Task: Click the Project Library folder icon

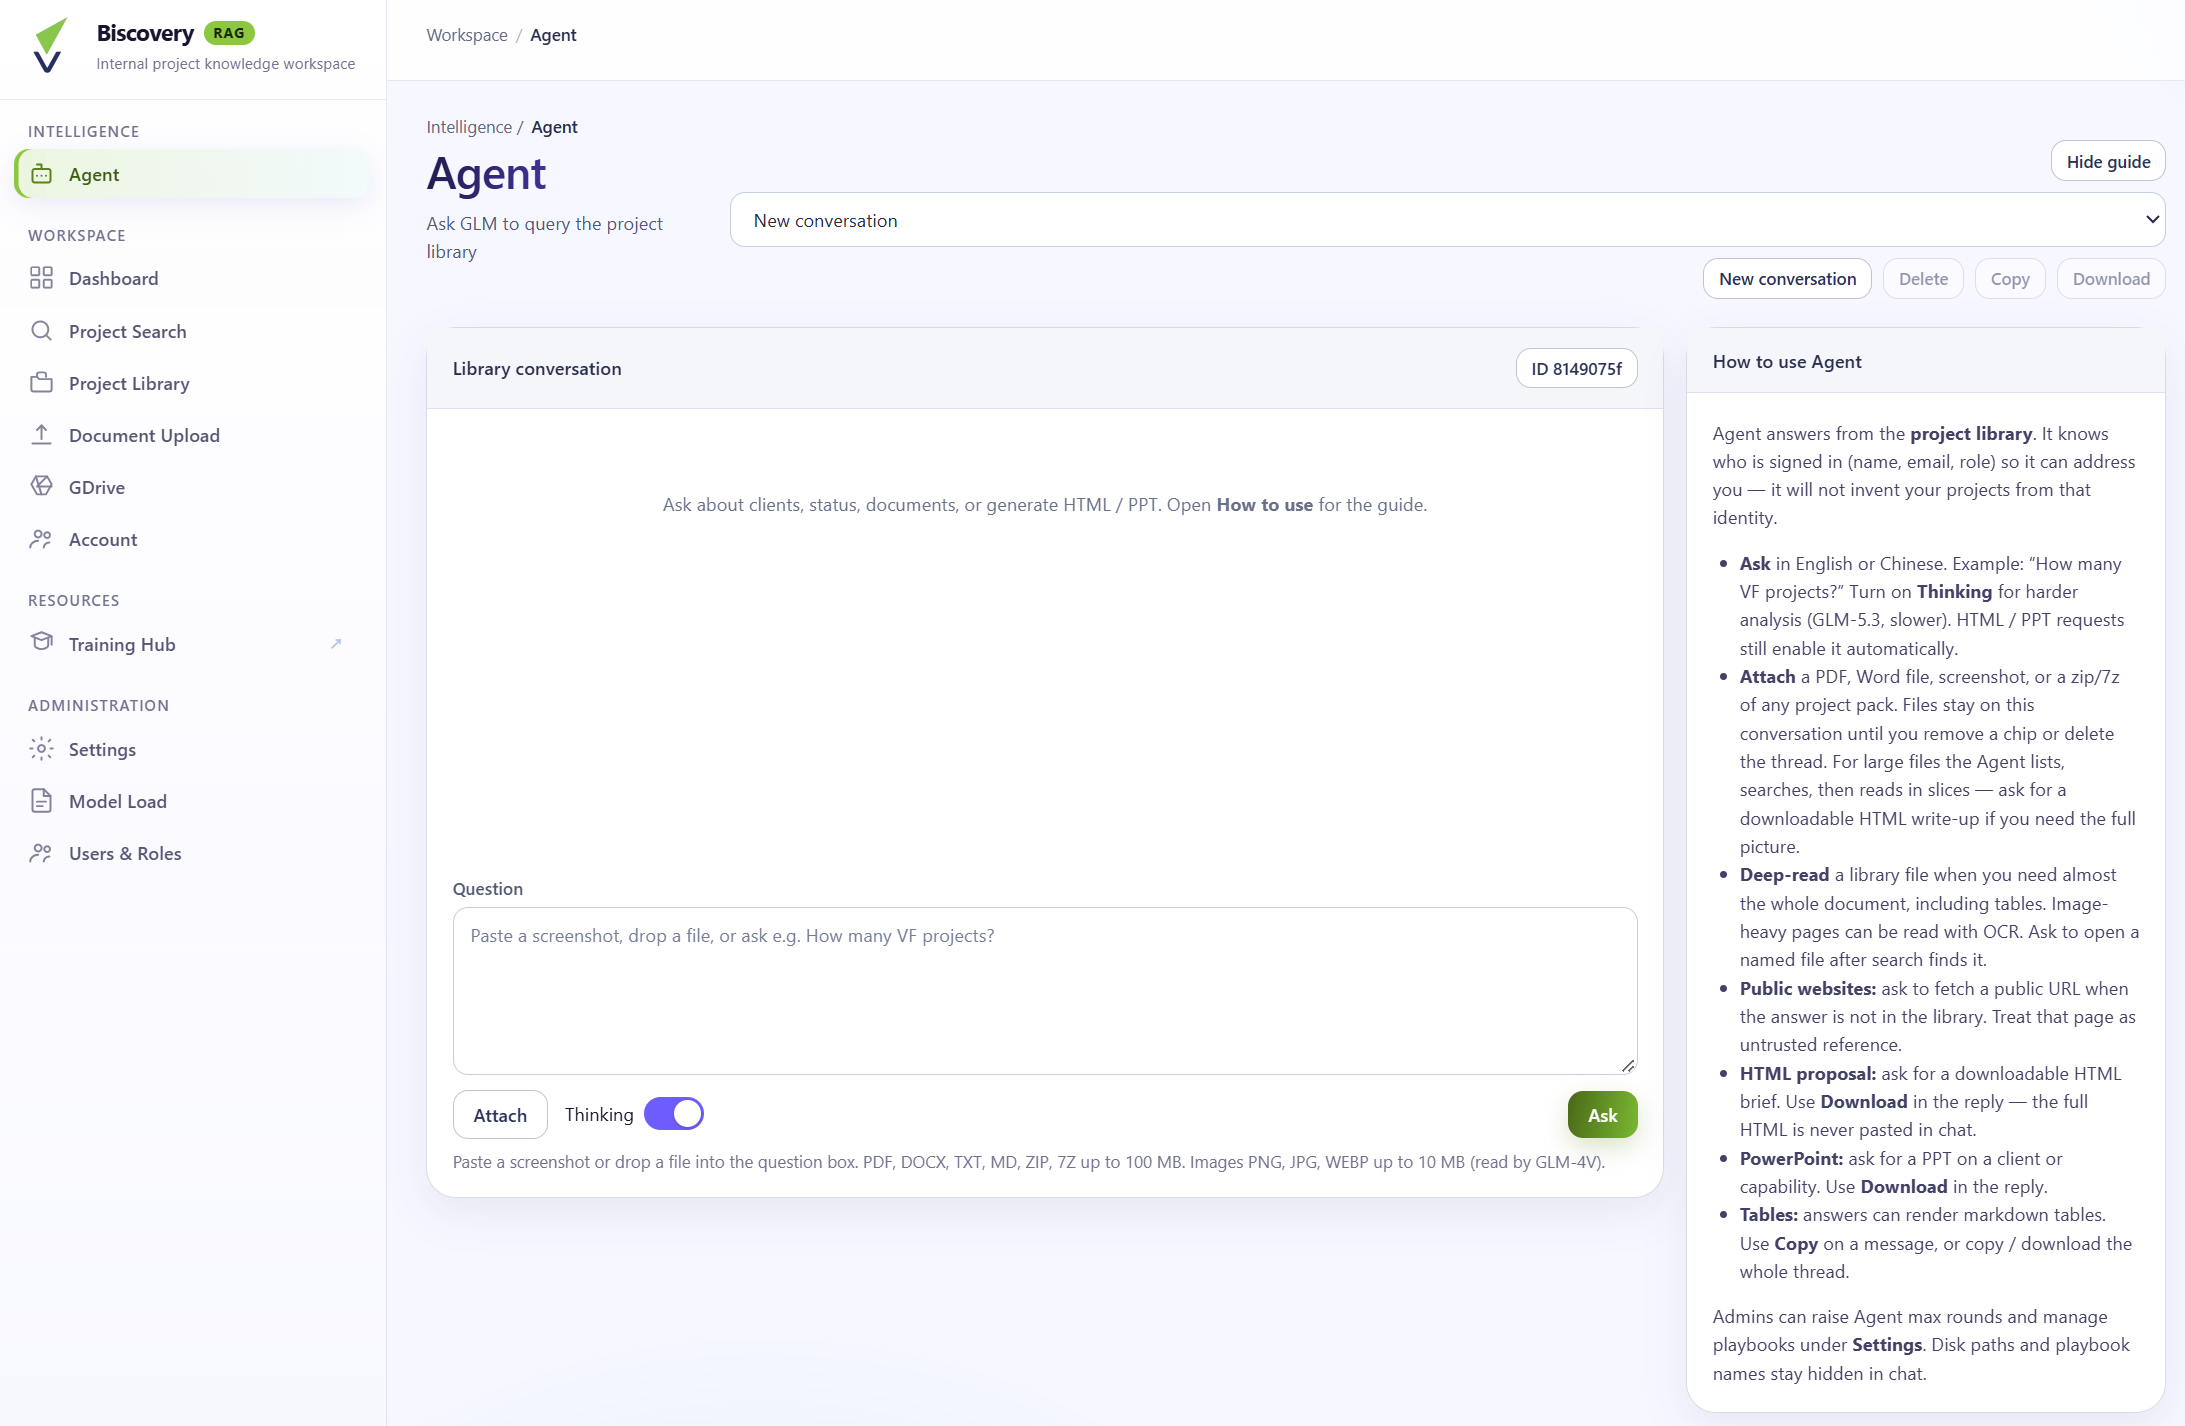Action: coord(41,383)
